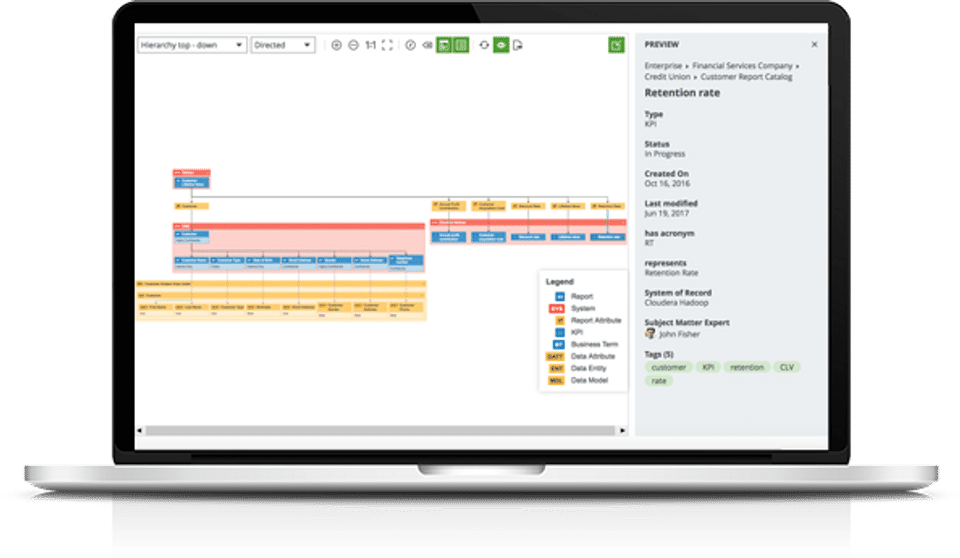Select the rightmost blue KPI node in diagram

click(609, 237)
